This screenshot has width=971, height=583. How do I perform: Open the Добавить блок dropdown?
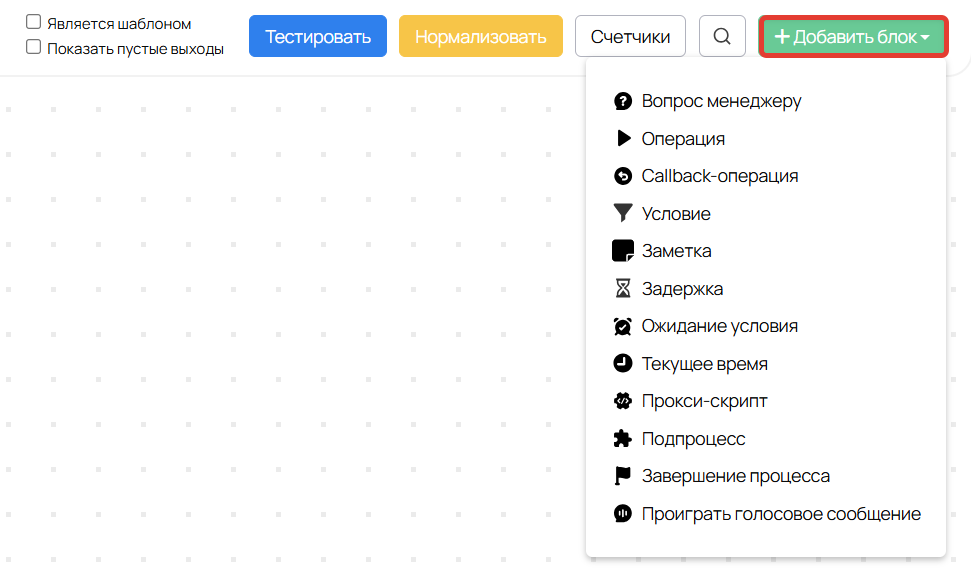coord(852,35)
